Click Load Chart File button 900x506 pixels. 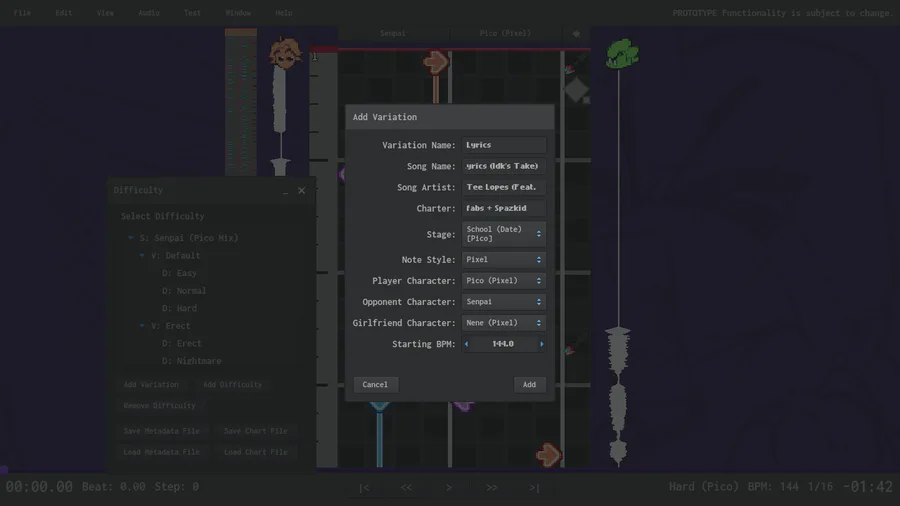(x=255, y=452)
